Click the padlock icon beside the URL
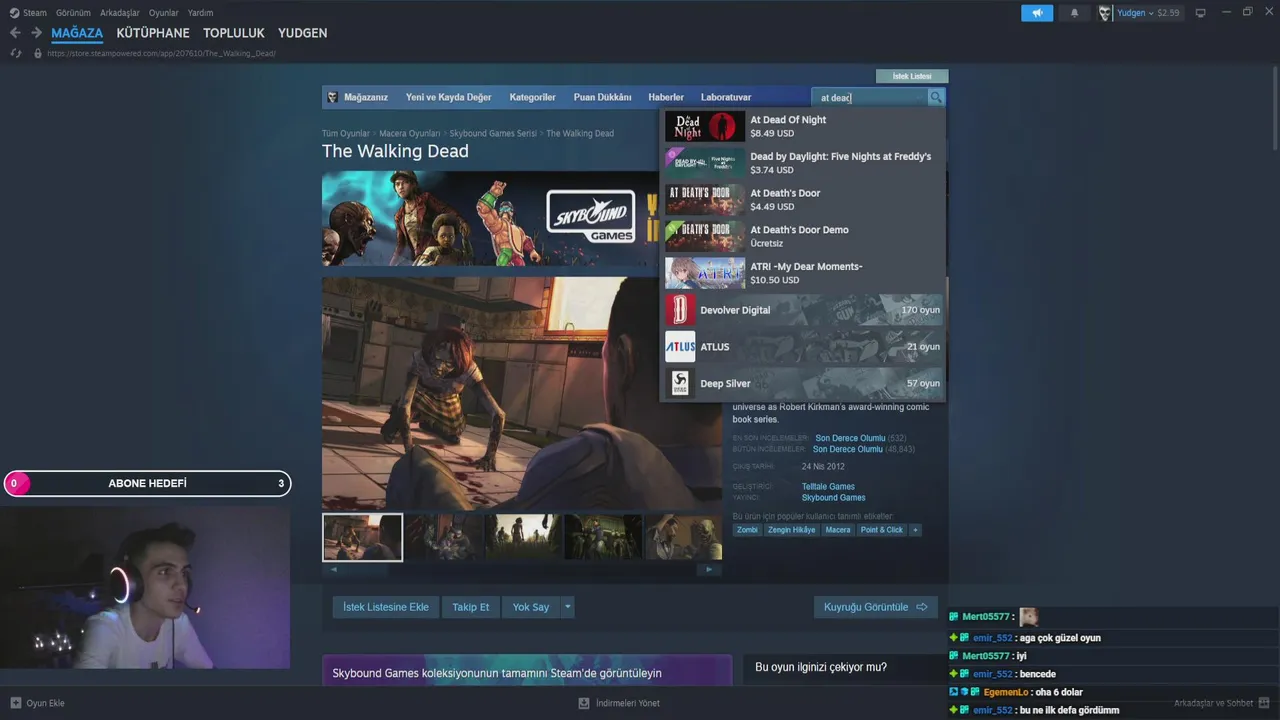This screenshot has height=720, width=1280. pyautogui.click(x=38, y=53)
